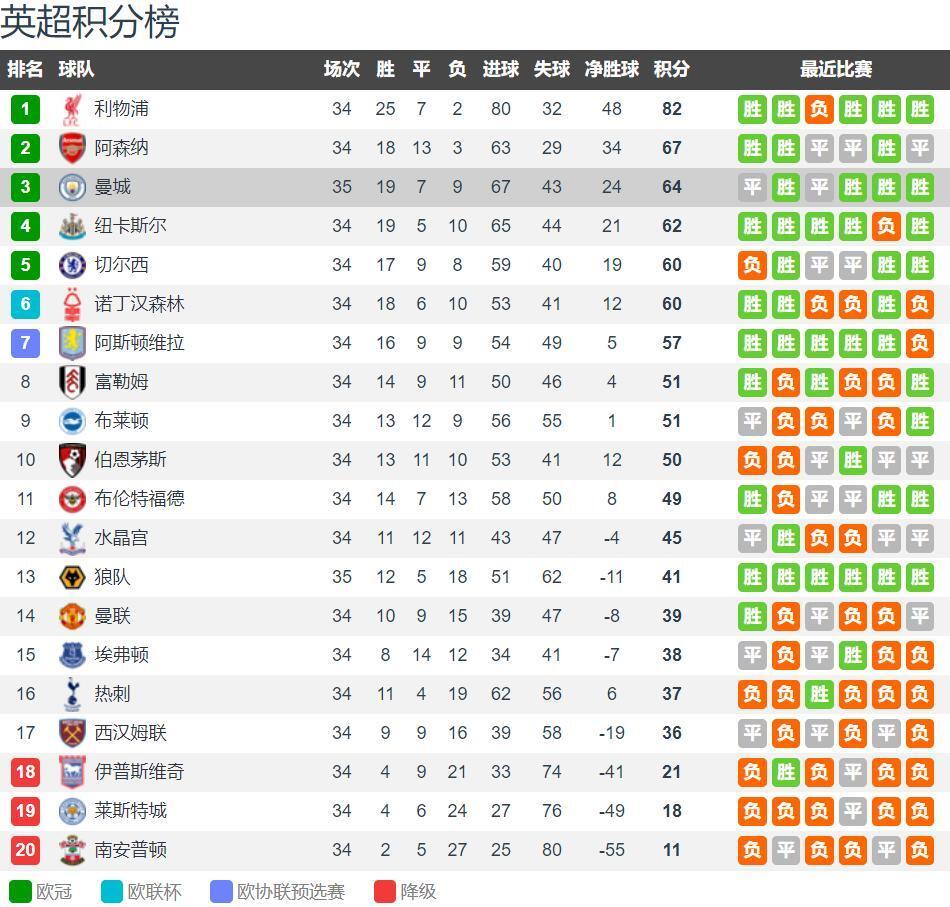Click the Tottenham club crest icon

72,694
